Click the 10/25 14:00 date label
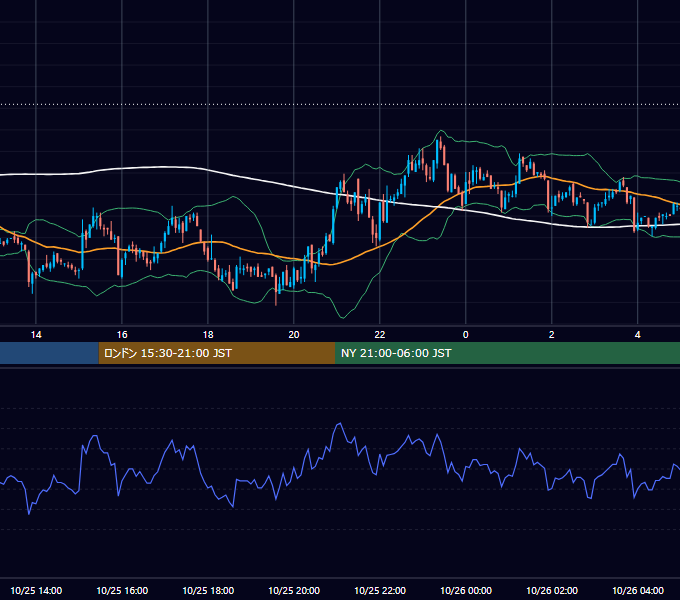Viewport: 680px width, 600px height. point(36,590)
